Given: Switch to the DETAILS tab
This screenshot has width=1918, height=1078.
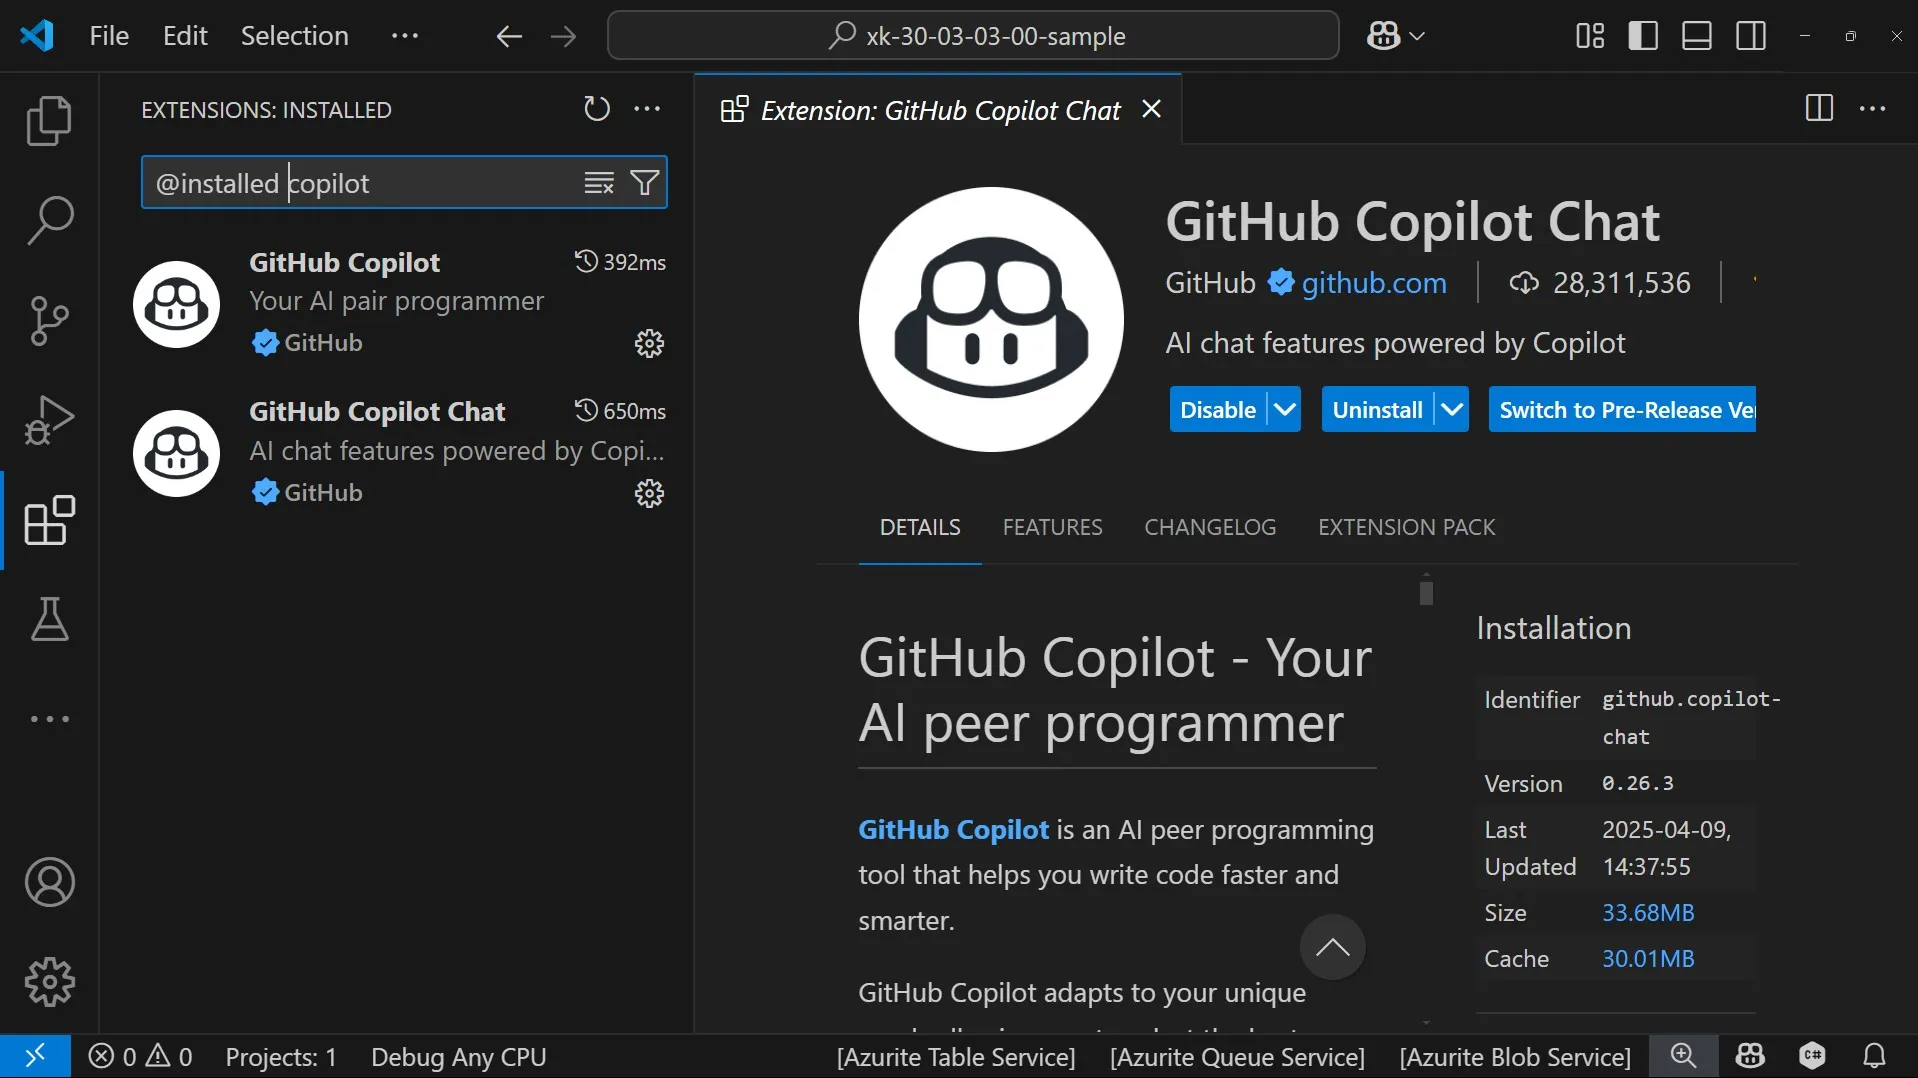Looking at the screenshot, I should point(920,527).
